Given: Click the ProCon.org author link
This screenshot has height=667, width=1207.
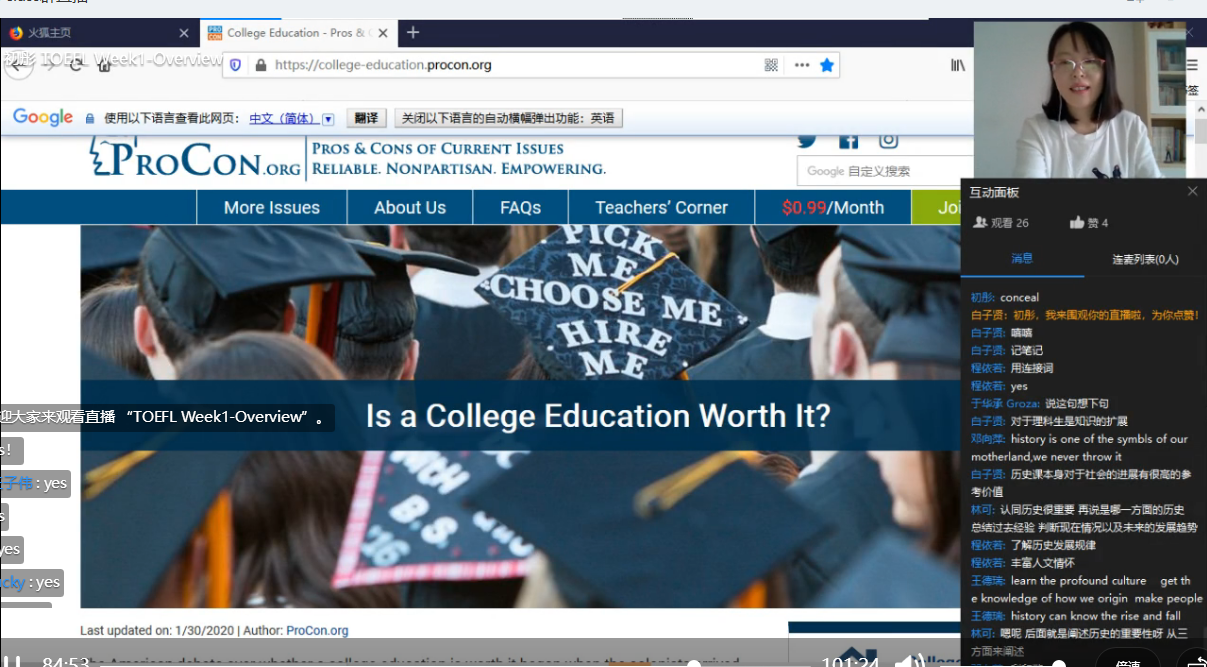Looking at the screenshot, I should [317, 631].
